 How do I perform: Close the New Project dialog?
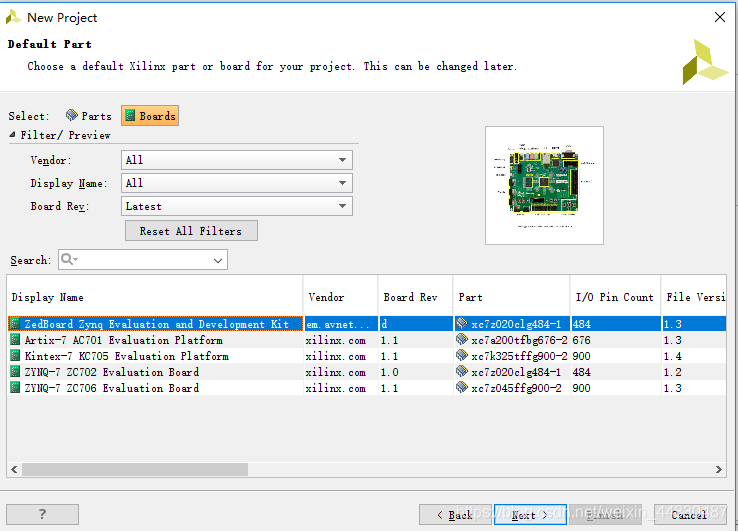(x=720, y=17)
